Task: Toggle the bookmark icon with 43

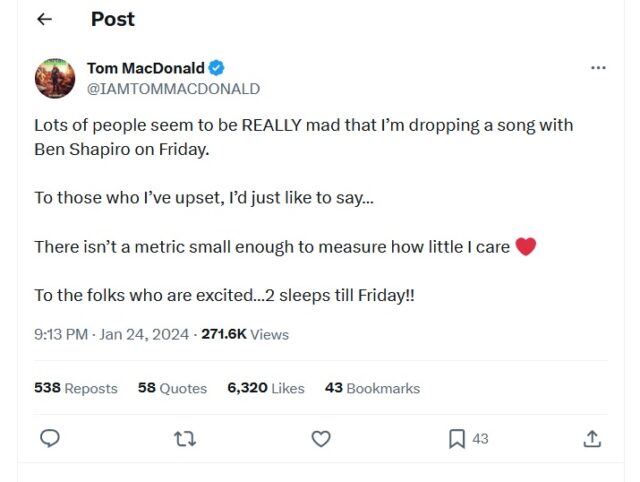Action: pyautogui.click(x=457, y=438)
